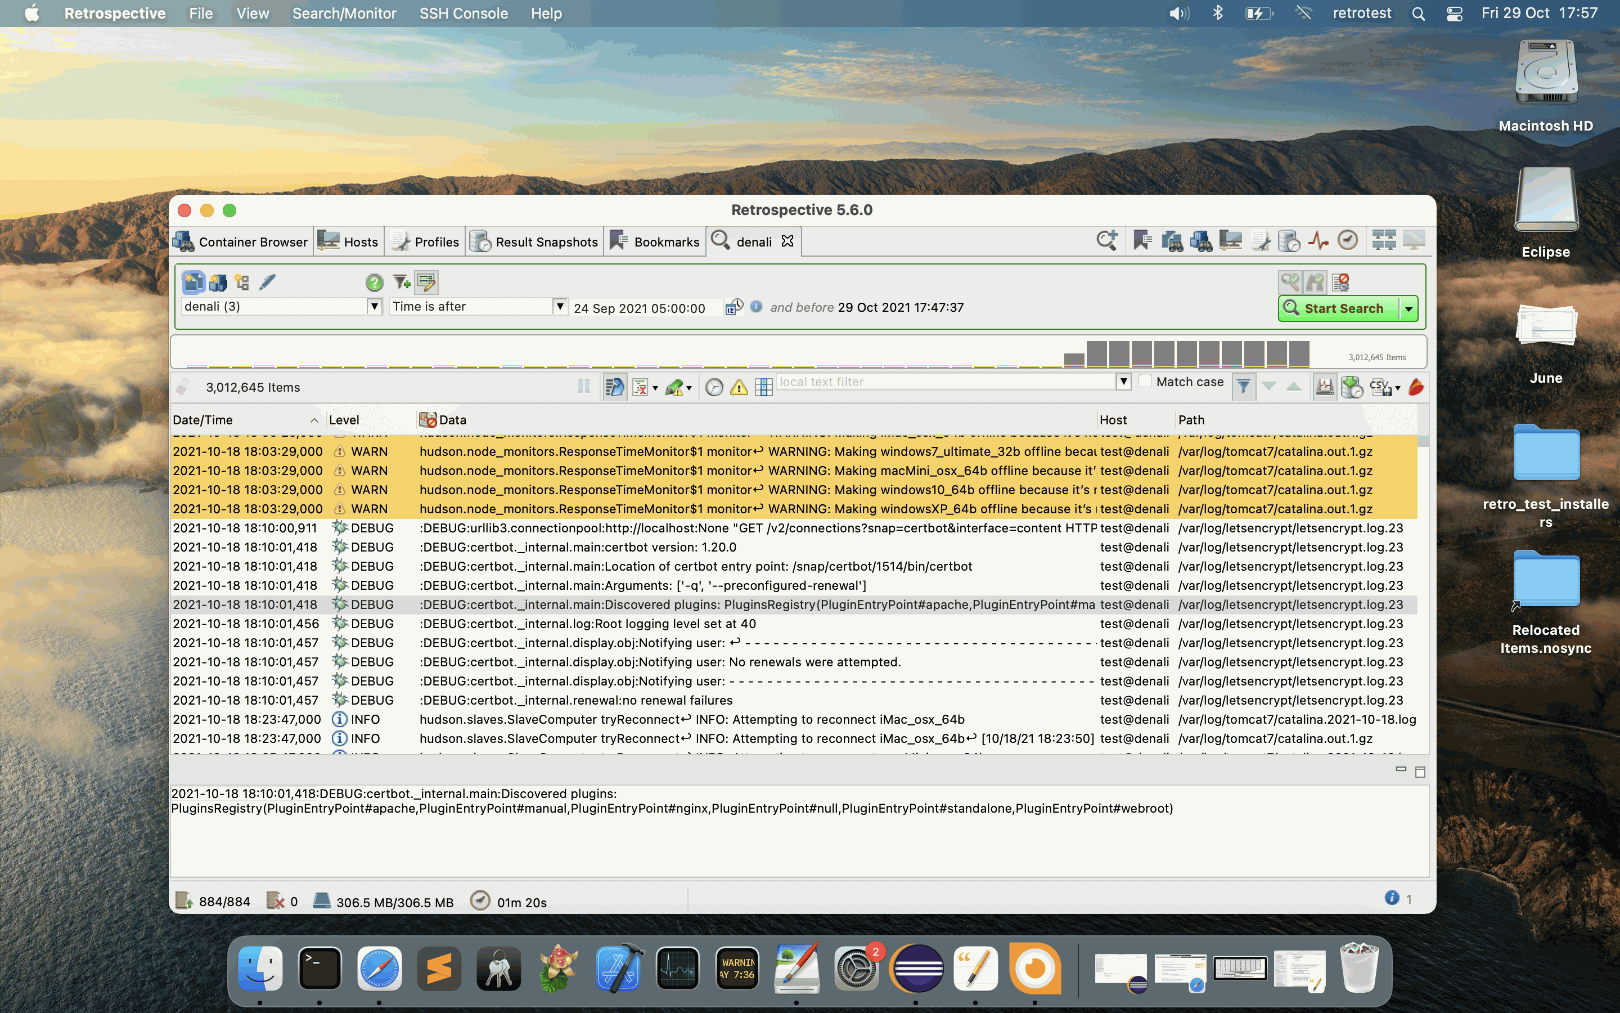Image resolution: width=1620 pixels, height=1013 pixels.
Task: Open the remove-lines icon dropdown arrow
Action: 655,389
